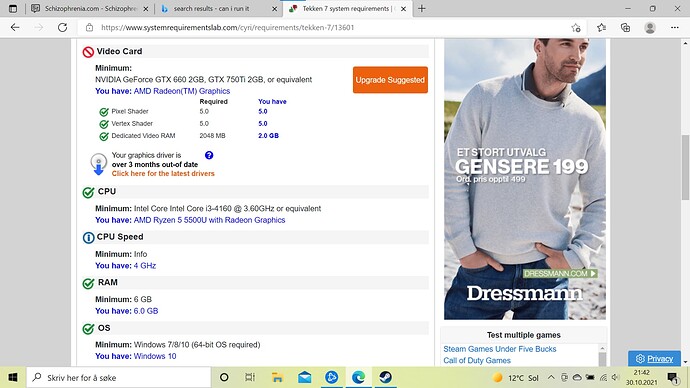The height and width of the screenshot is (388, 690).
Task: Open the user profile icon
Action: 650,28
